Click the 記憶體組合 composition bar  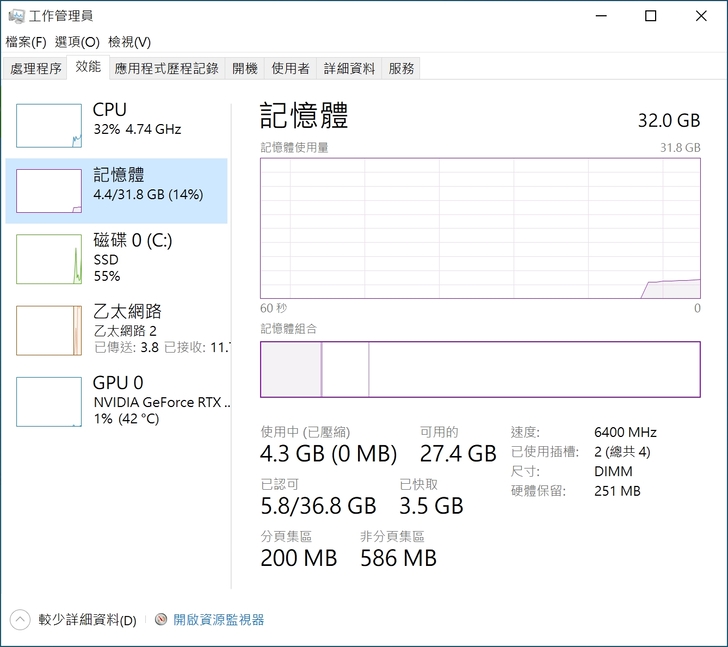(x=480, y=369)
